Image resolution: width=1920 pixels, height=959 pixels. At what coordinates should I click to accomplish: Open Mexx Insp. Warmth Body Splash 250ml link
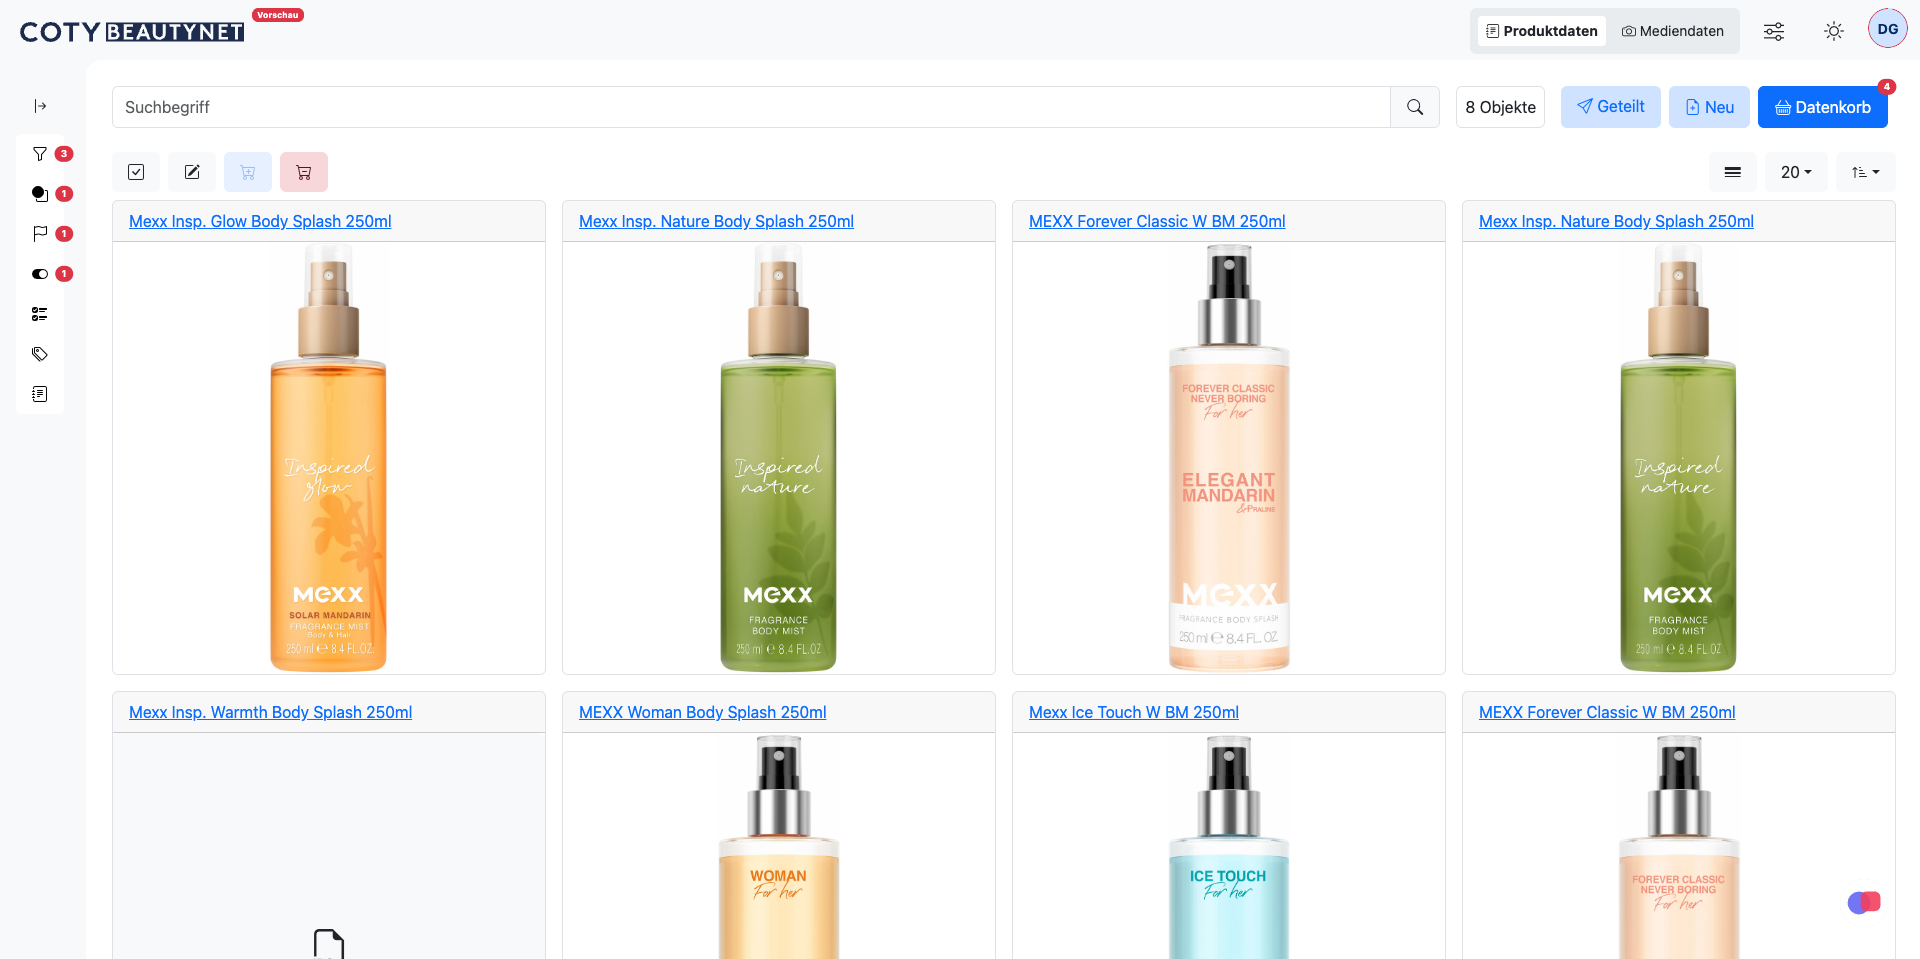pos(270,712)
